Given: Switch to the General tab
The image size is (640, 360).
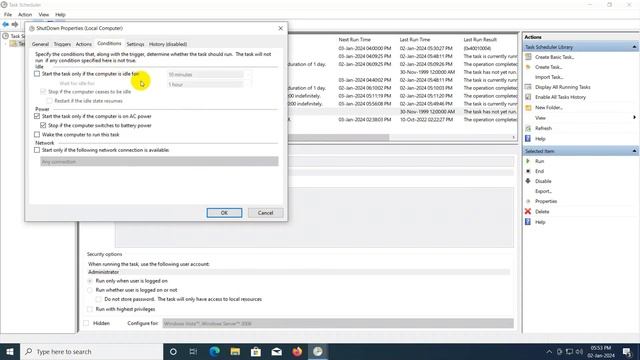Looking at the screenshot, I should pos(40,44).
